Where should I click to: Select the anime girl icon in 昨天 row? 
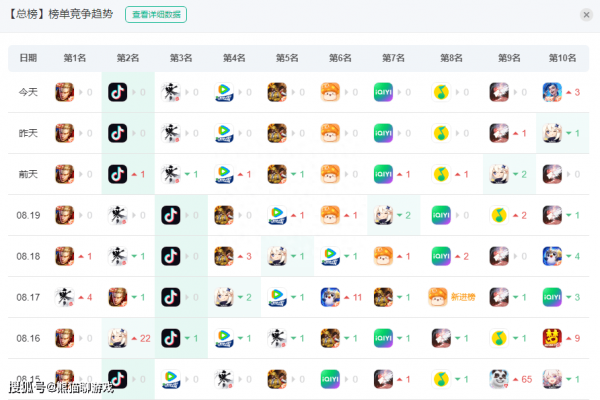[552, 133]
